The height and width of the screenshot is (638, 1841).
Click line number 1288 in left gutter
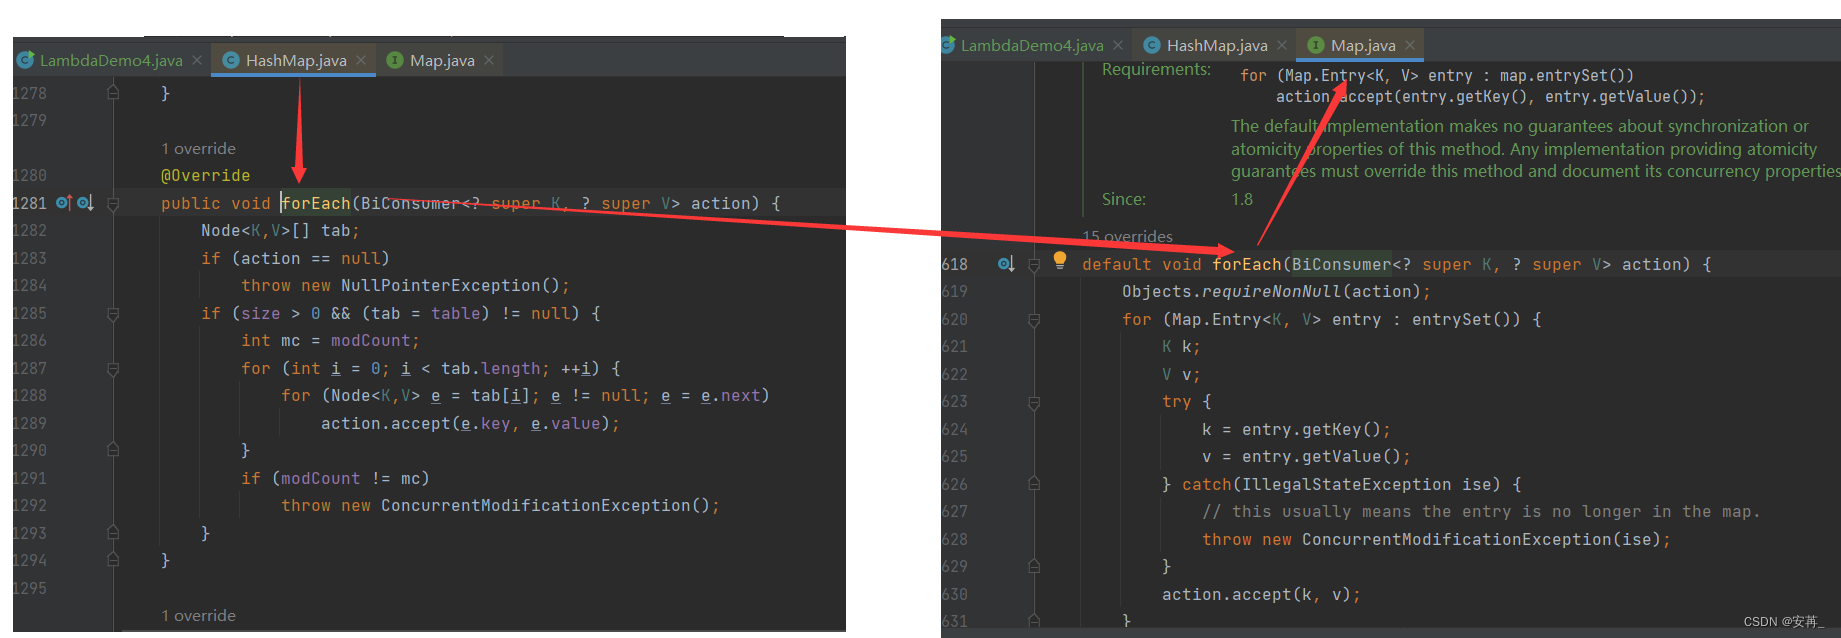(x=29, y=396)
